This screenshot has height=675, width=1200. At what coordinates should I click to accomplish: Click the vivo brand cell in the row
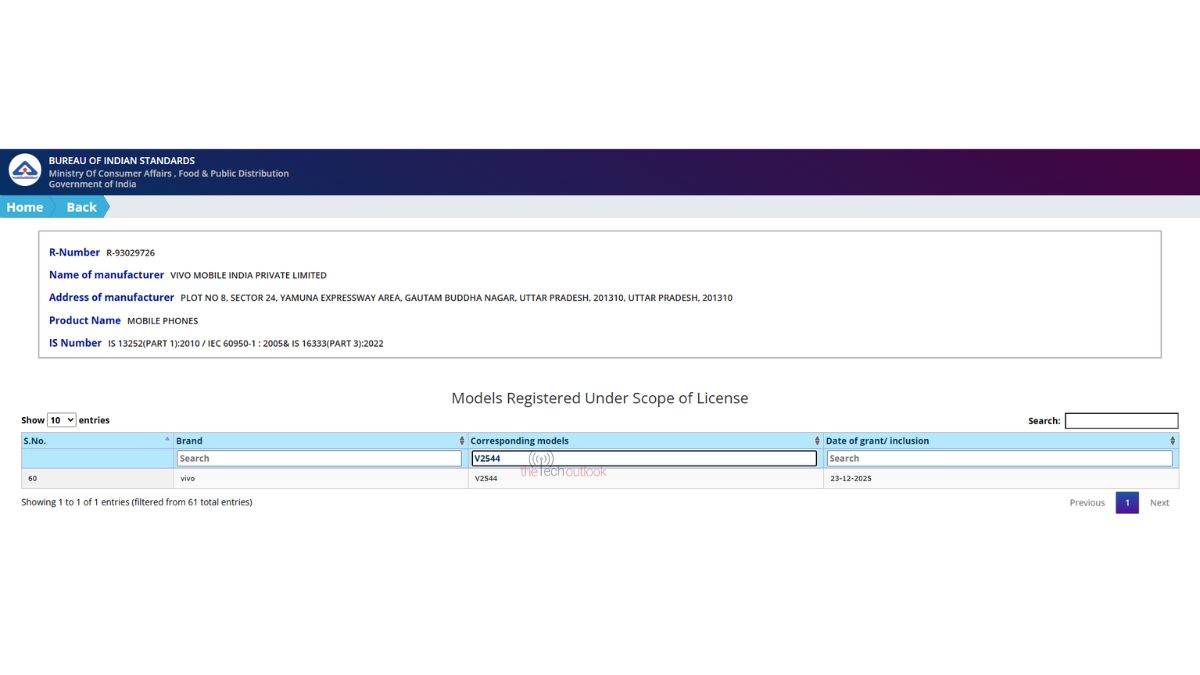click(188, 479)
